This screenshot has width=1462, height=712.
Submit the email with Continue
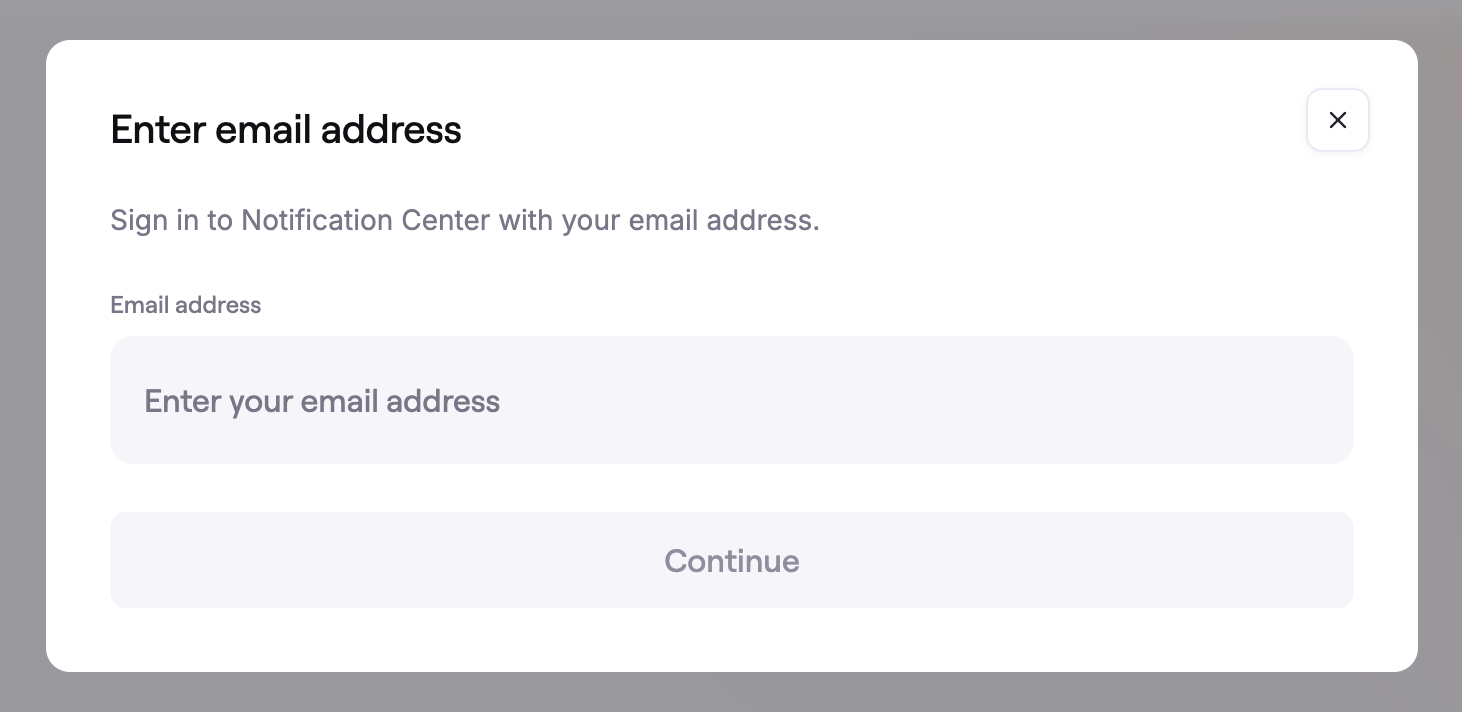tap(731, 560)
